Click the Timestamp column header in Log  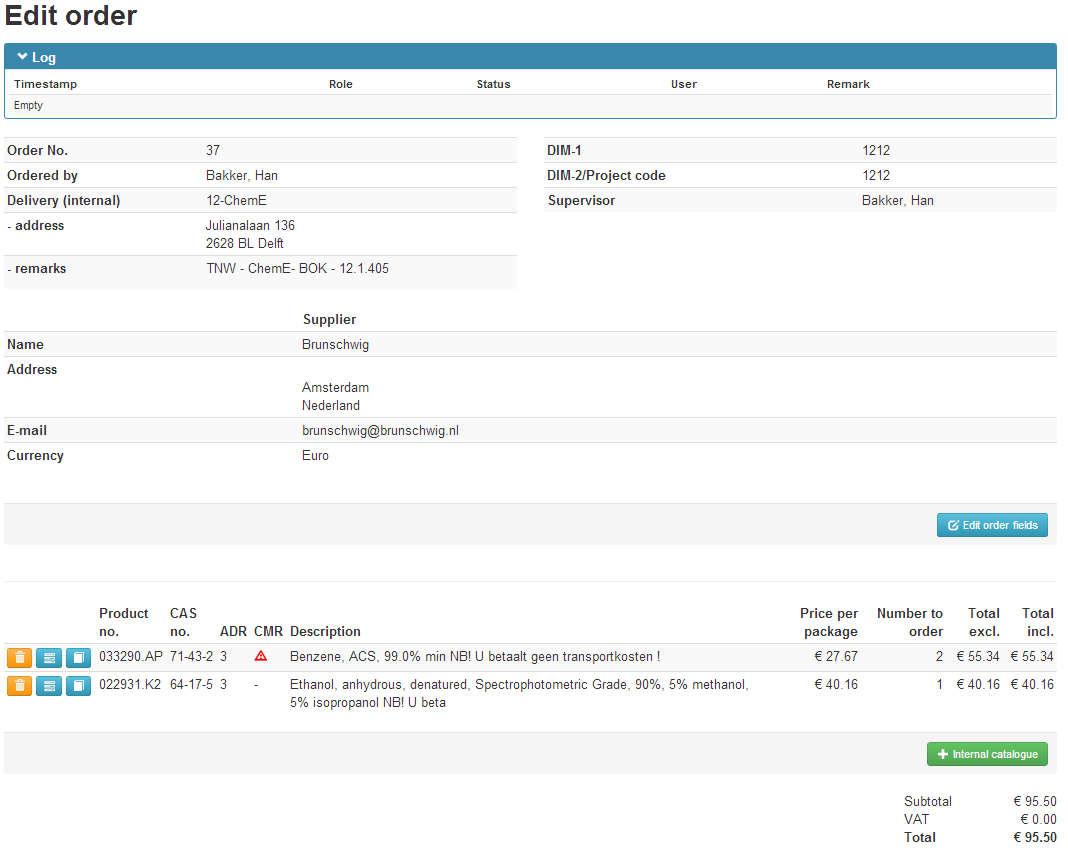46,84
